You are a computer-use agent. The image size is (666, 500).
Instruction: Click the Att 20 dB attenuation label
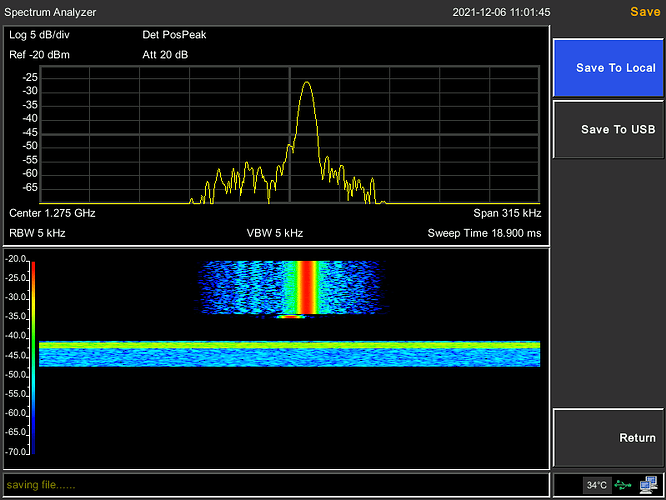coord(165,55)
